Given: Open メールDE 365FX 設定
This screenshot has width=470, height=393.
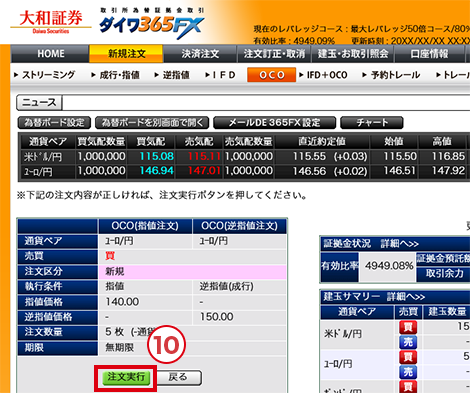Looking at the screenshot, I should pos(274,123).
